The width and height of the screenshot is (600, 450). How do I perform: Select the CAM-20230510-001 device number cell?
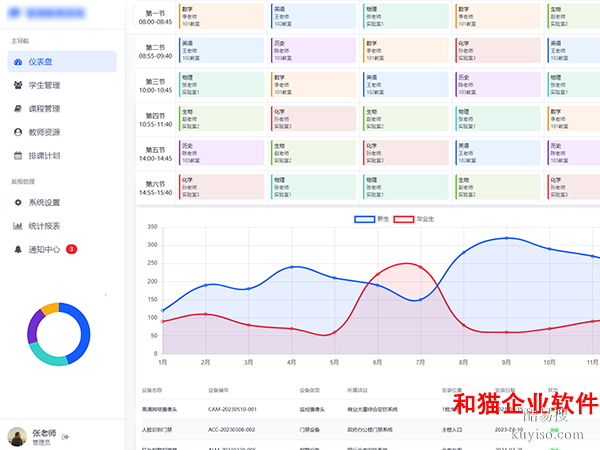232,409
